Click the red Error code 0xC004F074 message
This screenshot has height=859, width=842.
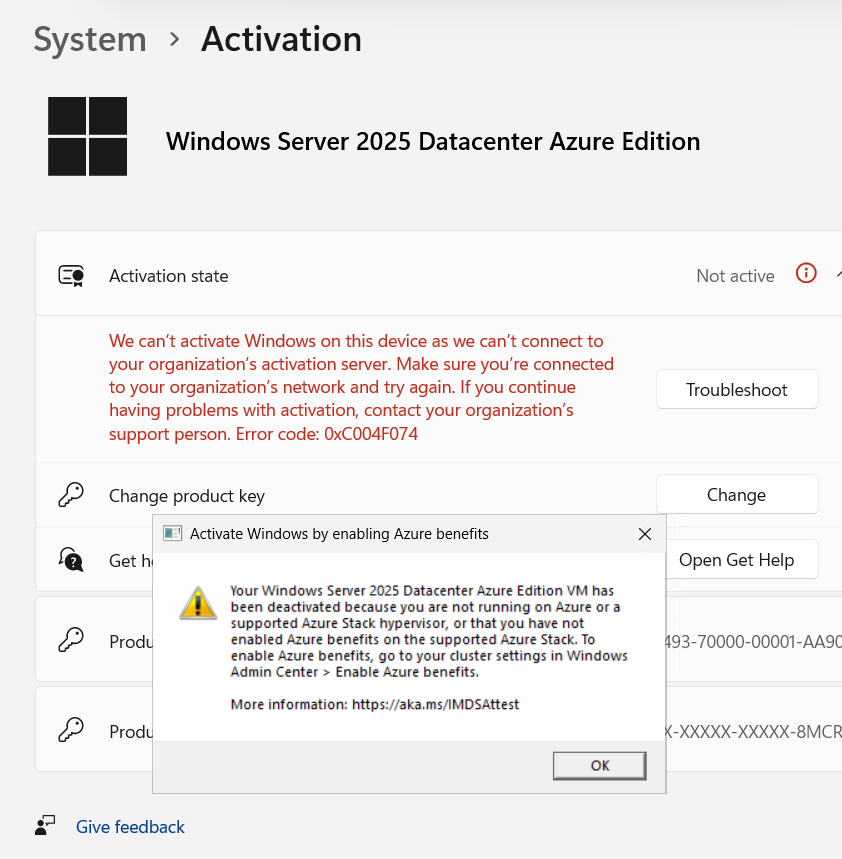click(361, 387)
